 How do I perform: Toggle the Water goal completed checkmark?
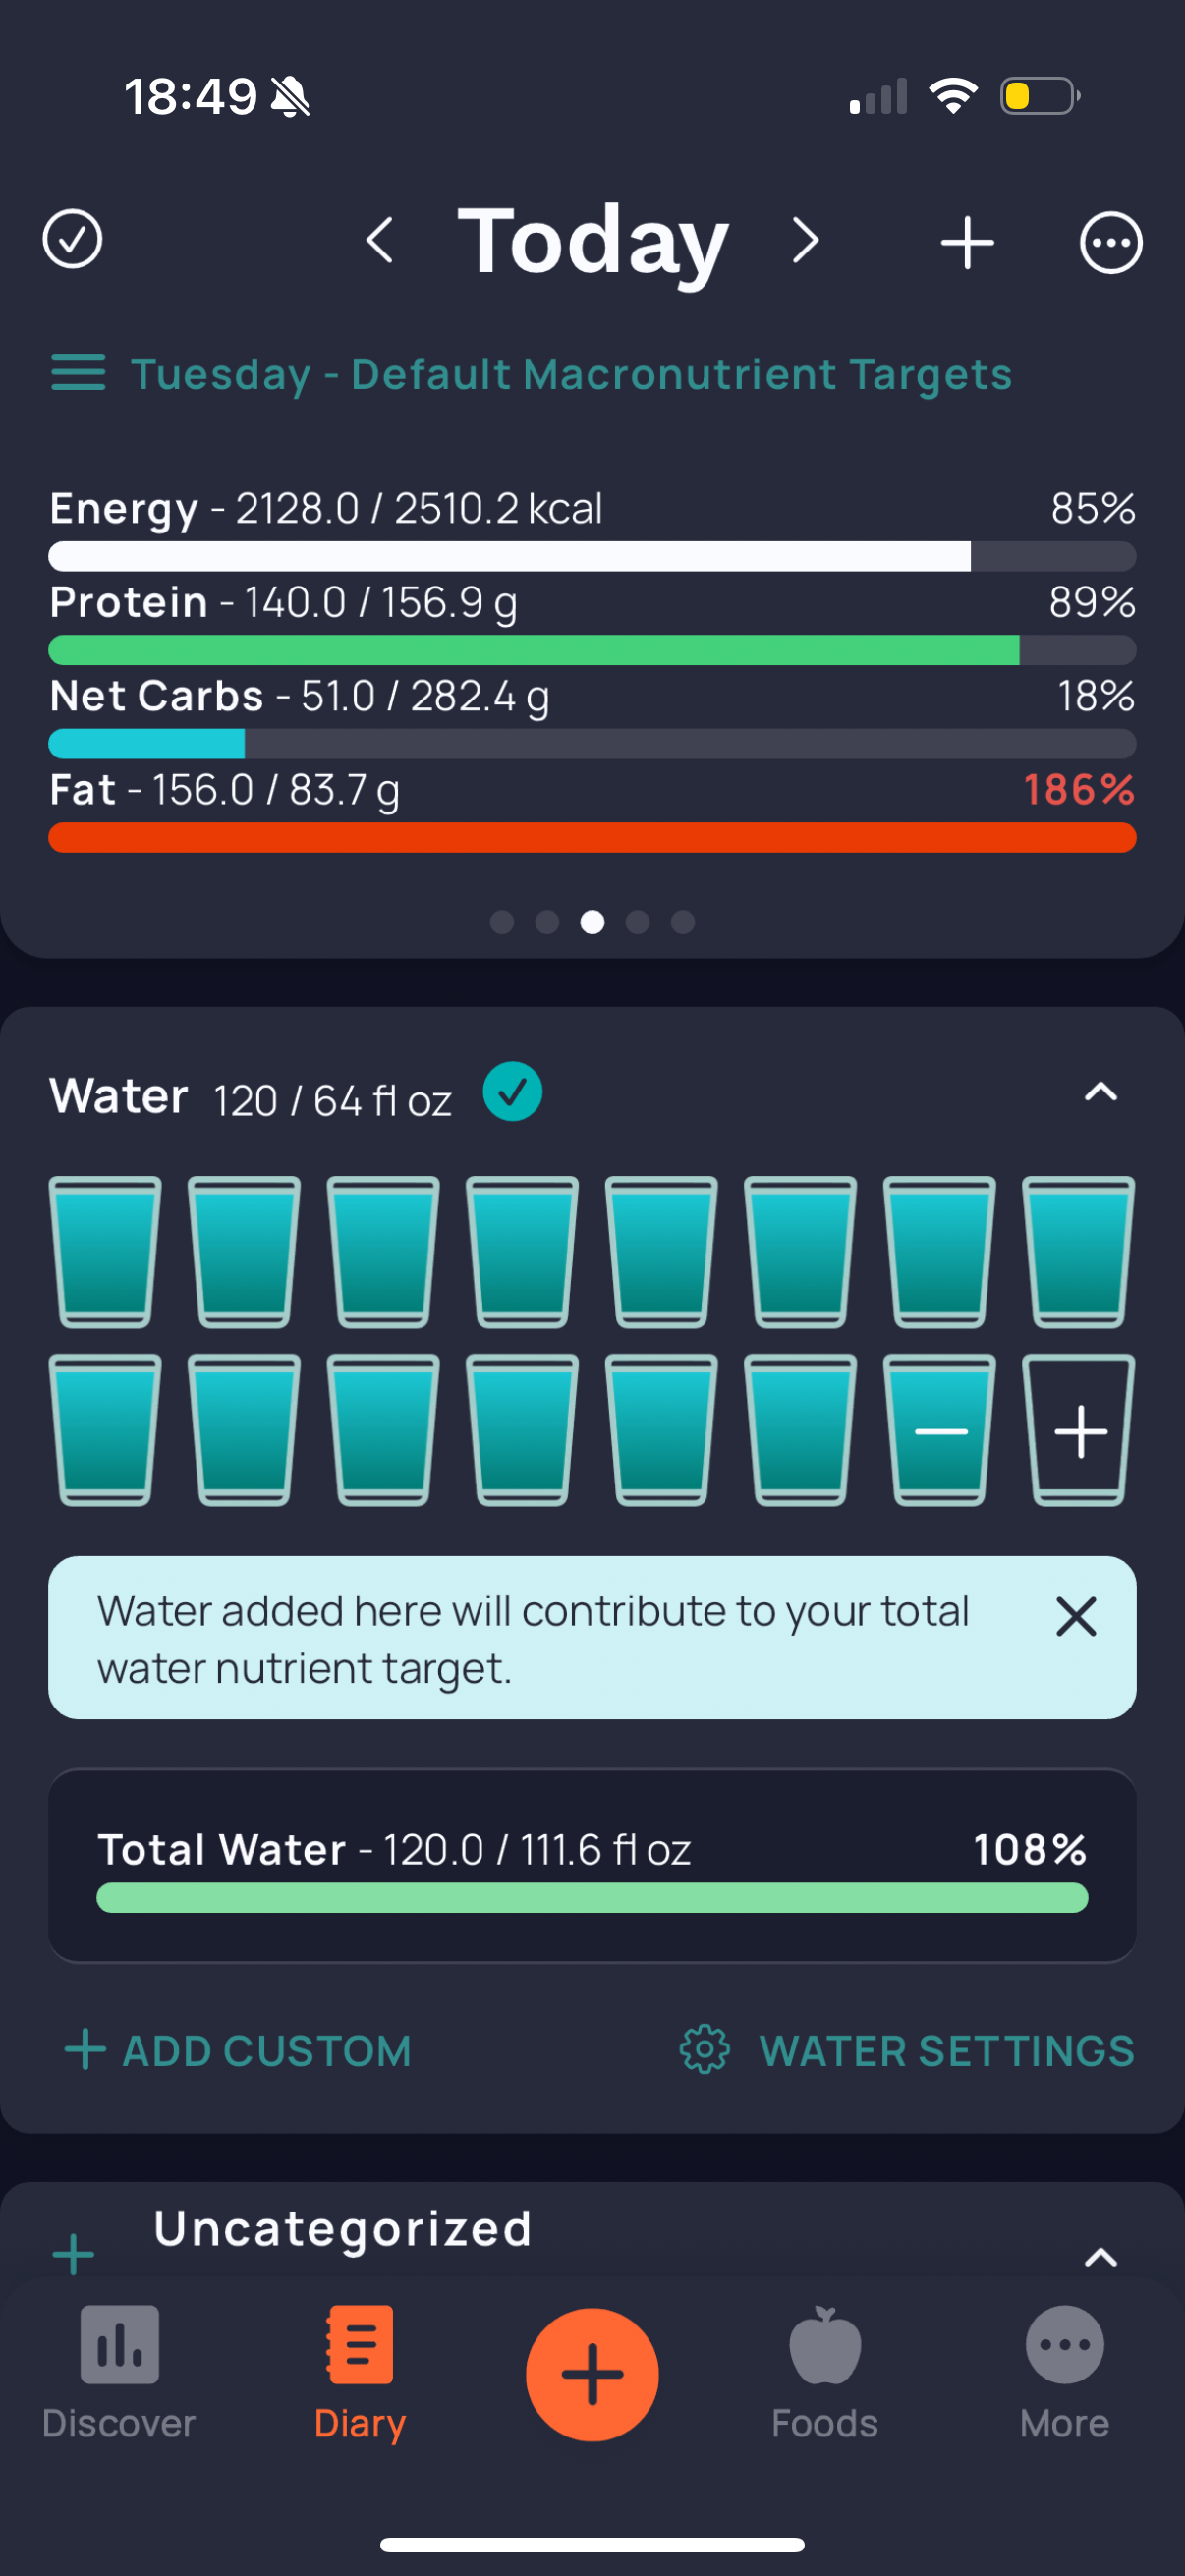click(x=513, y=1092)
